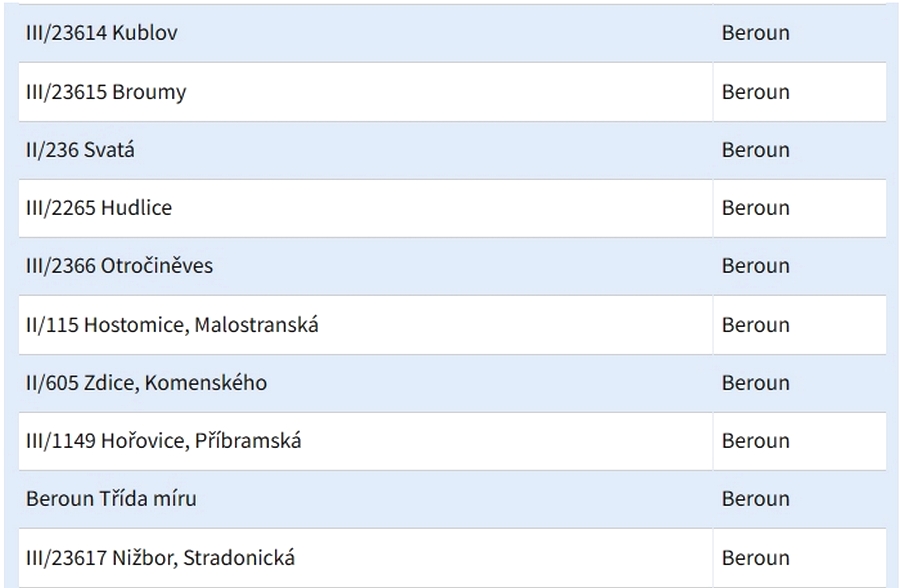Click the II/236 Svatá cell
Viewport: 900px width, 588px height.
point(80,150)
